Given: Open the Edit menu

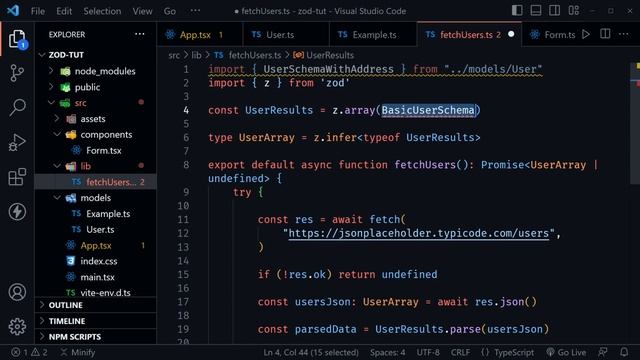Looking at the screenshot, I should pyautogui.click(x=64, y=11).
